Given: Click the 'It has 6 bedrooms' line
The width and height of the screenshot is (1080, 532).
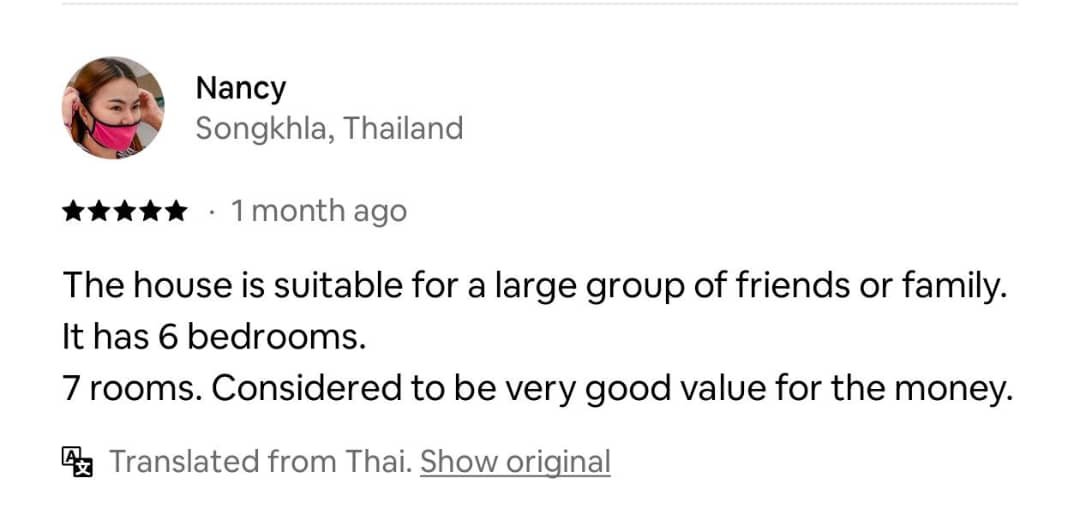Looking at the screenshot, I should coord(213,338).
